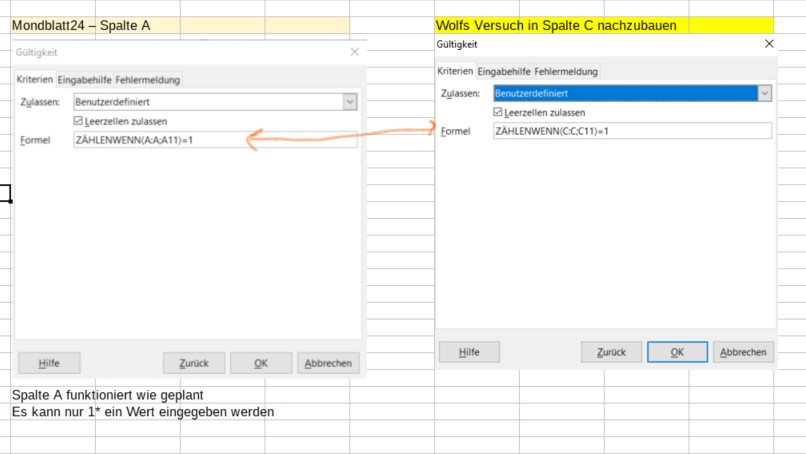The width and height of the screenshot is (806, 454).
Task: Switch to the Eingabehilfe tab in the left dialog
Action: click(84, 80)
